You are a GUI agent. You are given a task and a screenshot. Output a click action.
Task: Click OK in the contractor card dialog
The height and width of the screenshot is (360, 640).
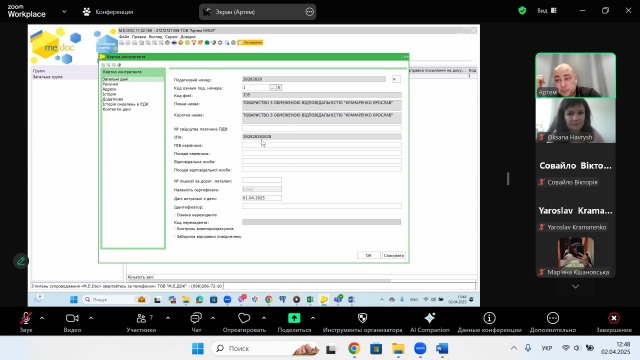[x=369, y=255]
